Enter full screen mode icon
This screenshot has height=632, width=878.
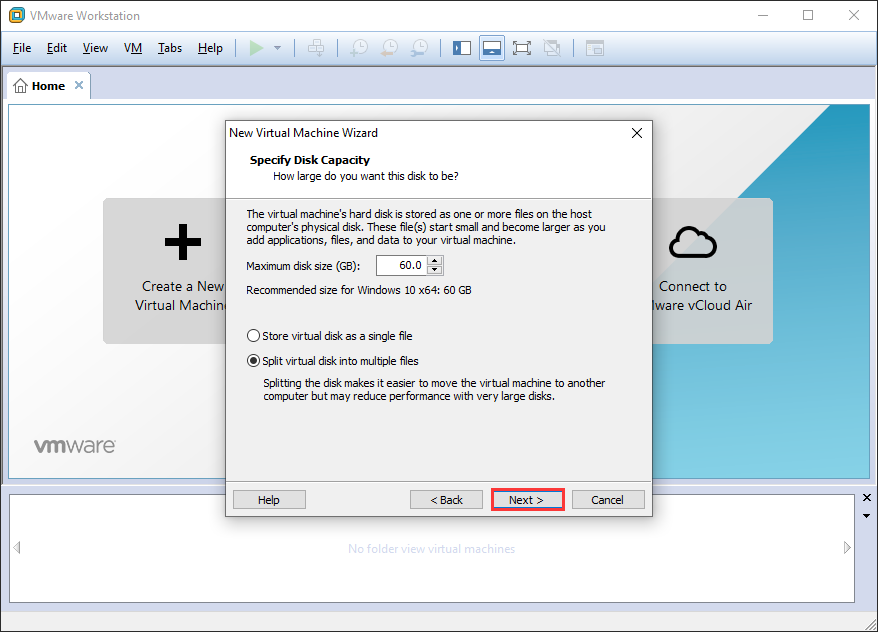[522, 48]
